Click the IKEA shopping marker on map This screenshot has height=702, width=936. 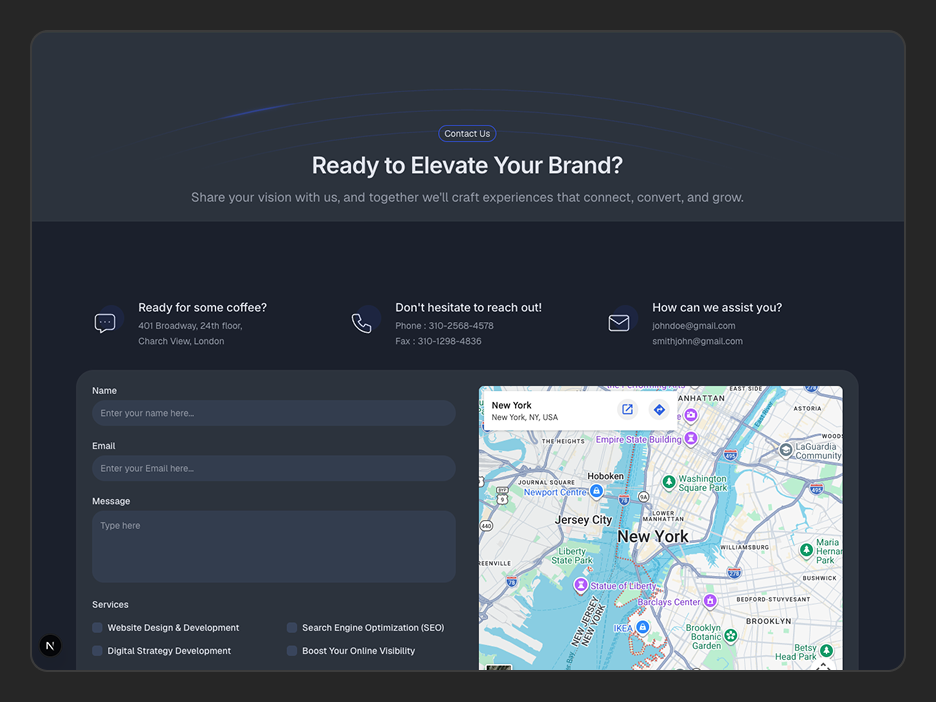point(642,627)
